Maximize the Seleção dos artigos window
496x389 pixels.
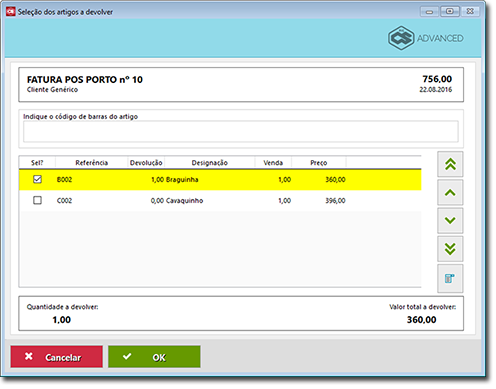pos(450,12)
